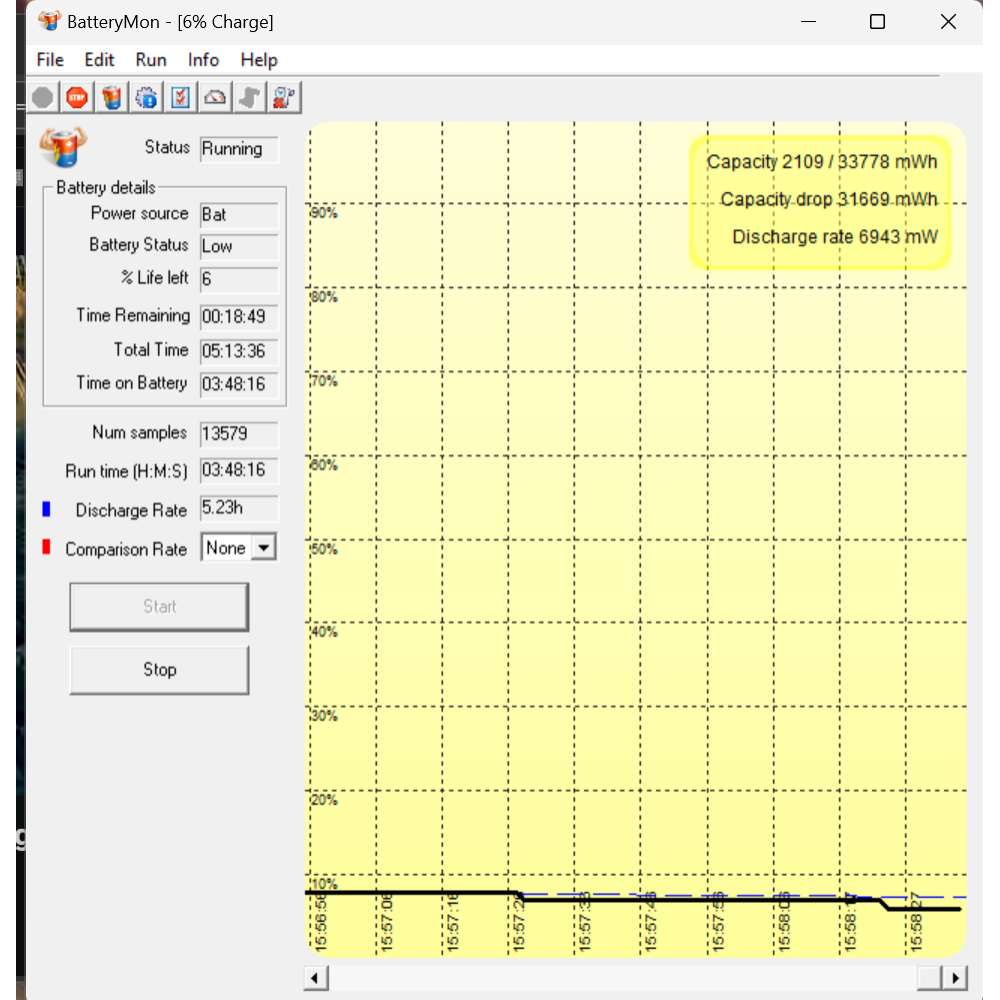The height and width of the screenshot is (1000, 1000).
Task: Click the yellow capacity info box on graph
Action: 821,202
